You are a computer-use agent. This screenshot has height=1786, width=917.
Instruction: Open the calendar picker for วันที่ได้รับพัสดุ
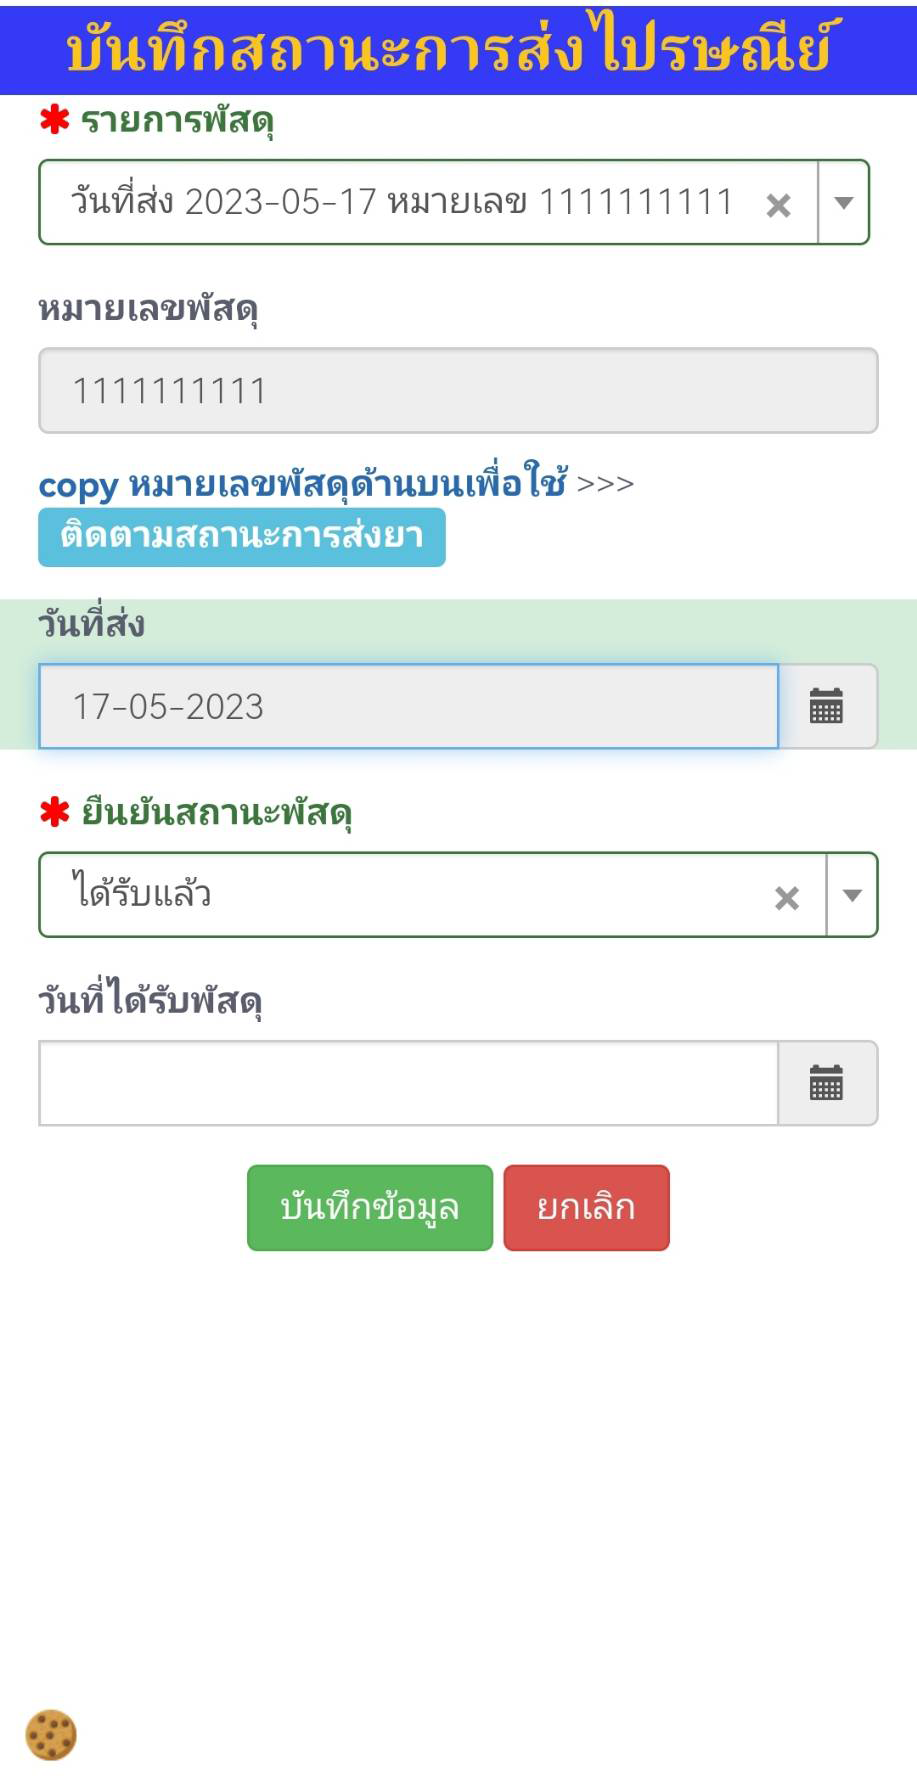coord(826,1084)
